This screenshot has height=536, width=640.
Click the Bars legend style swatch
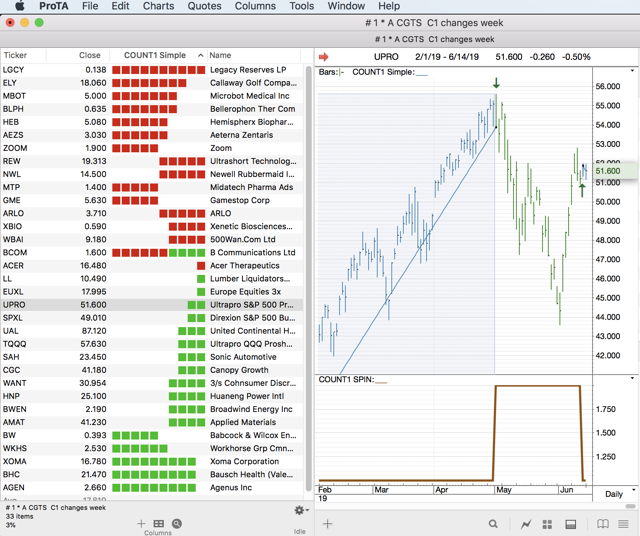(342, 72)
